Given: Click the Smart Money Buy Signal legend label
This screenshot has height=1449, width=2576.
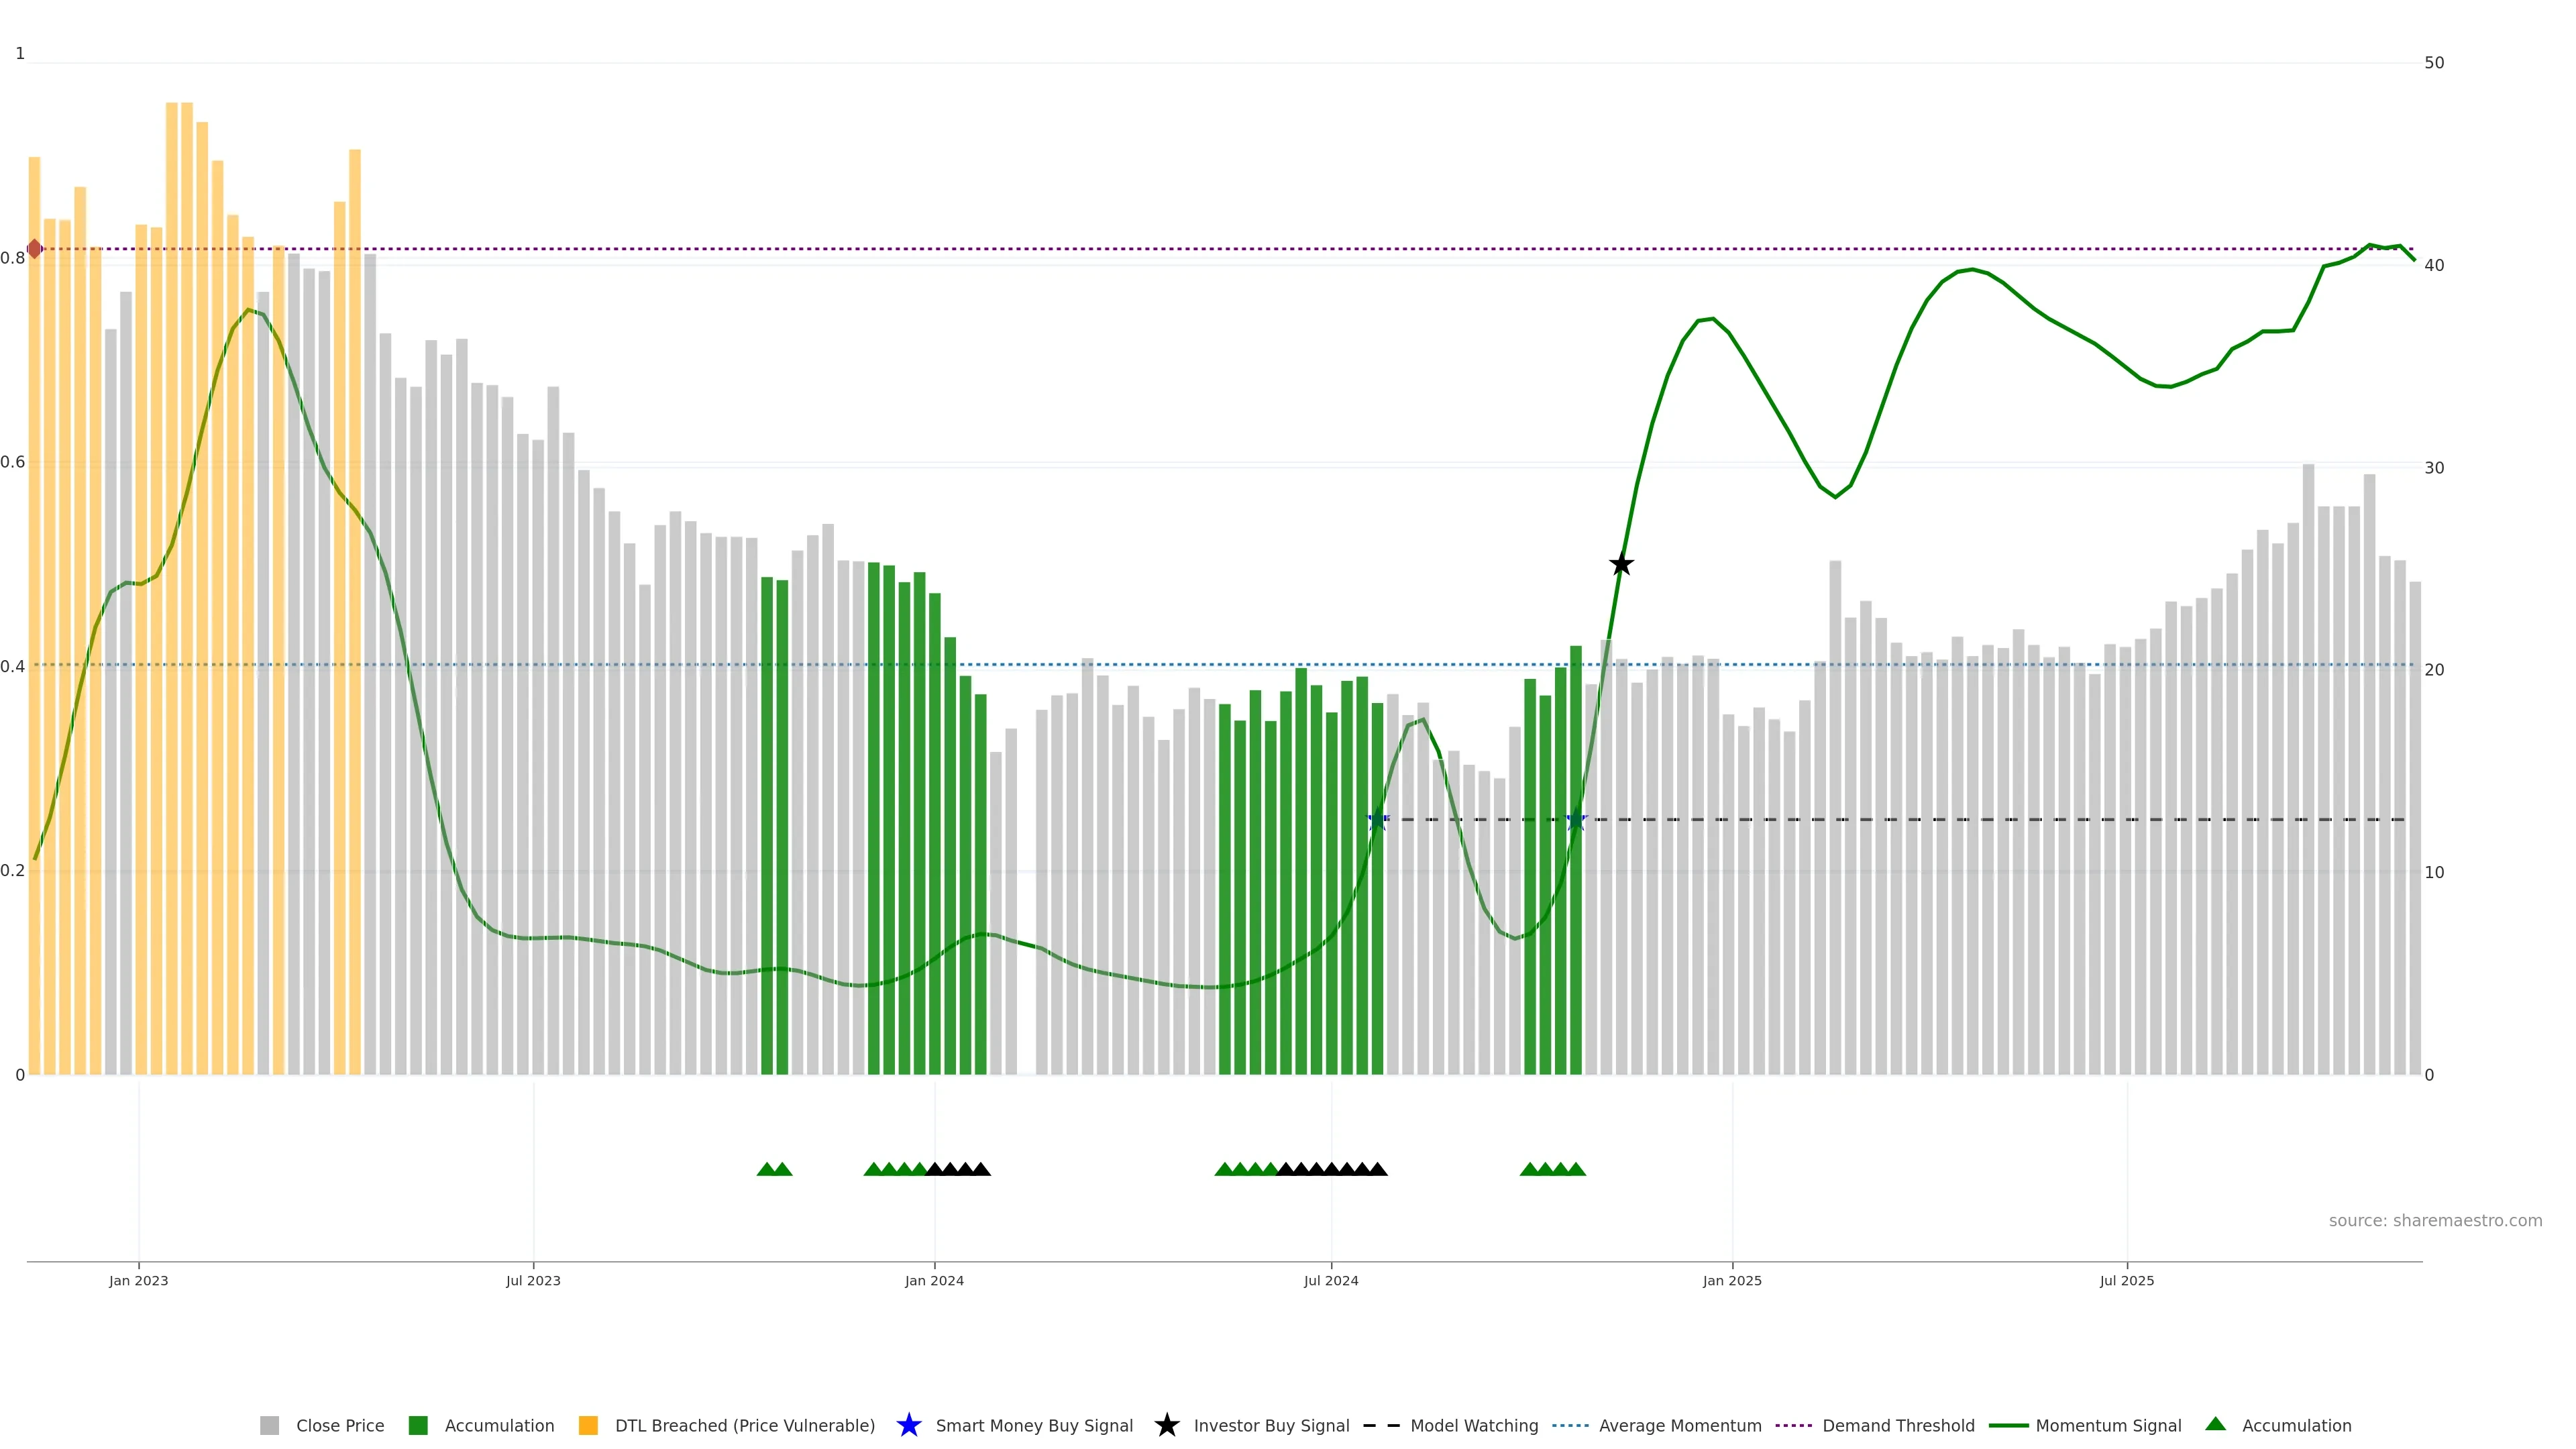Looking at the screenshot, I should (x=1034, y=1425).
